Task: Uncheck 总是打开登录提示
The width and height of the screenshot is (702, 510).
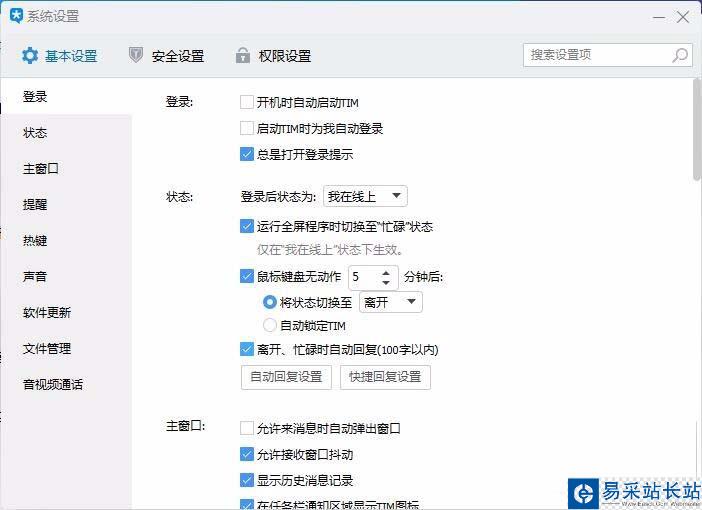Action: pyautogui.click(x=247, y=154)
